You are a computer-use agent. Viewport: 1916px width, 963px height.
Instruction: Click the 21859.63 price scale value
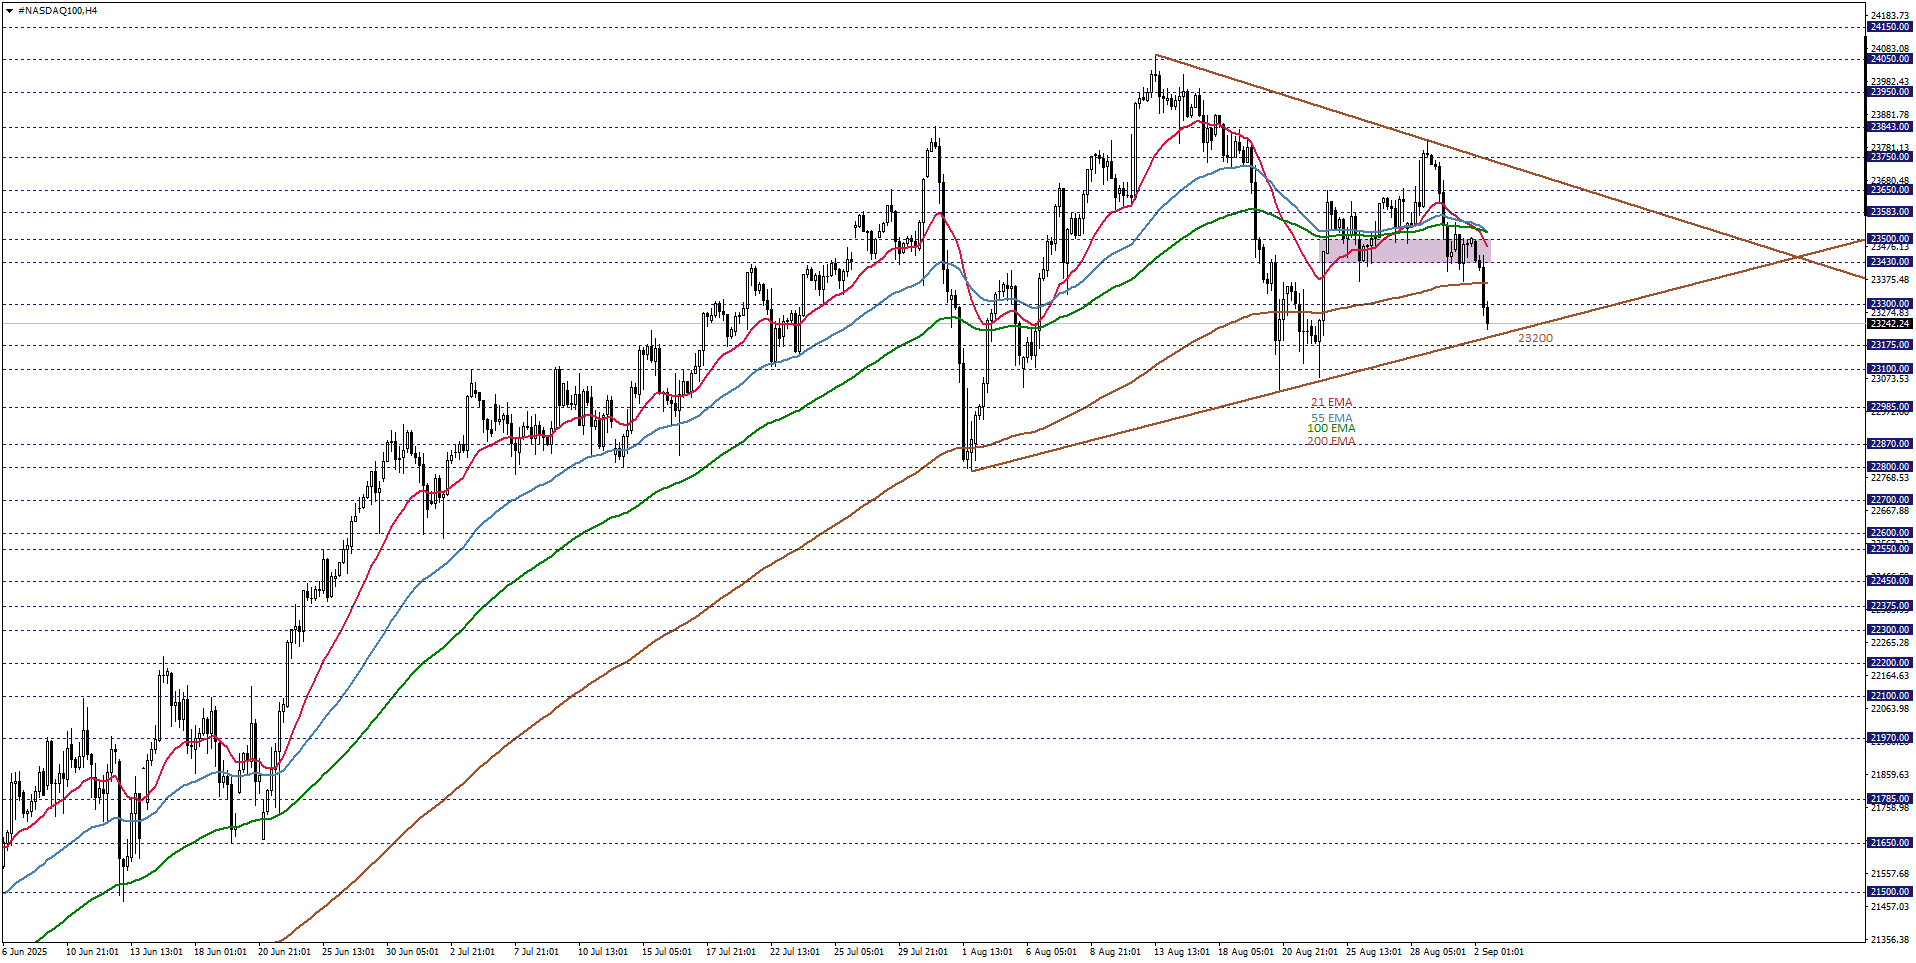pos(1890,775)
